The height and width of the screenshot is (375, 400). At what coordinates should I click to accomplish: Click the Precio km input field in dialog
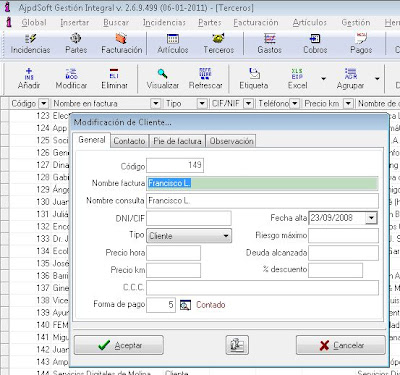click(173, 270)
